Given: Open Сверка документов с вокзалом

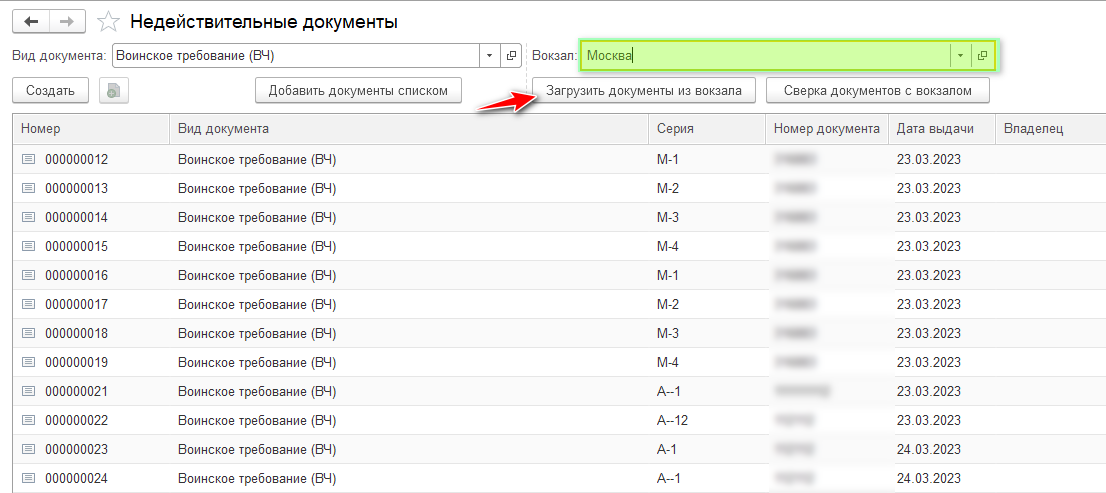Looking at the screenshot, I should [877, 90].
